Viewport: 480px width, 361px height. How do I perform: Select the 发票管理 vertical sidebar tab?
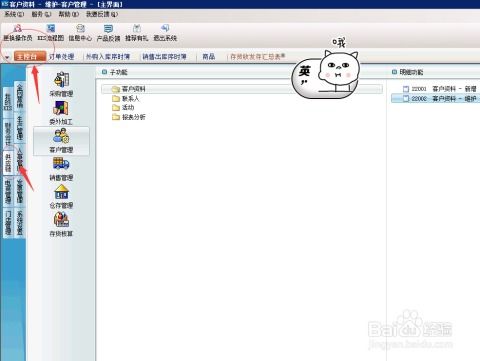coord(20,191)
